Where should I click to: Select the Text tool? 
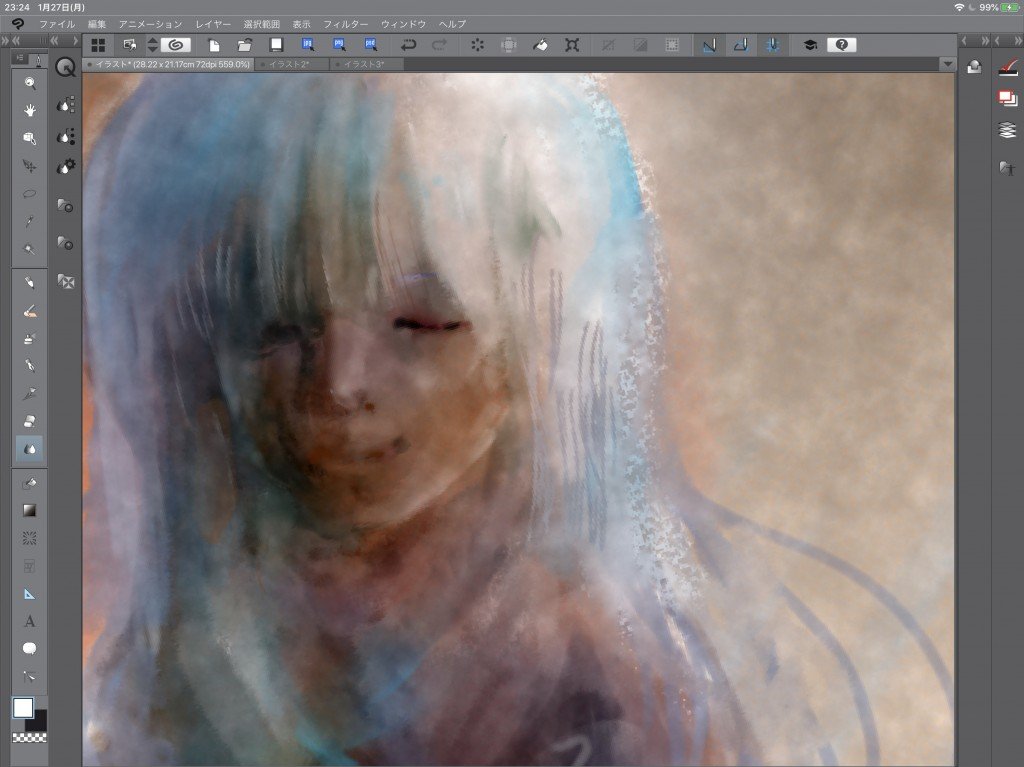[x=30, y=621]
